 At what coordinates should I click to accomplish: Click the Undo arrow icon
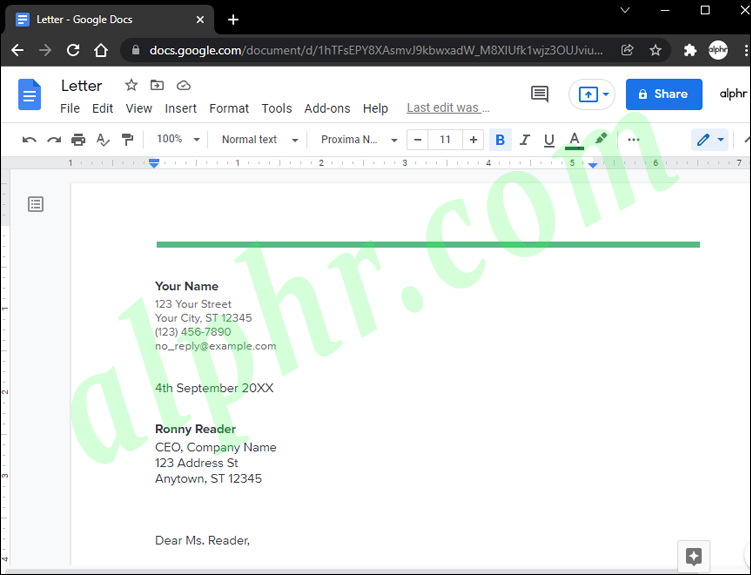pos(29,140)
